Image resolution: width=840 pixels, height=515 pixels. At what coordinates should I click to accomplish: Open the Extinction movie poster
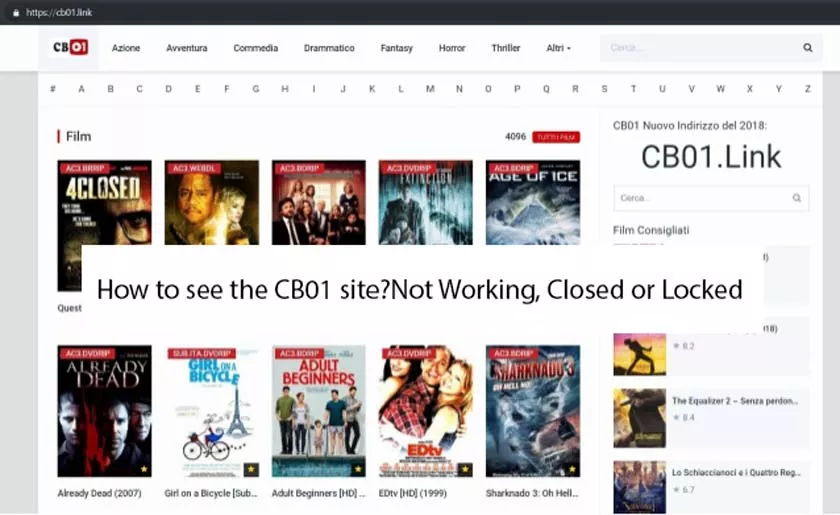coord(426,203)
